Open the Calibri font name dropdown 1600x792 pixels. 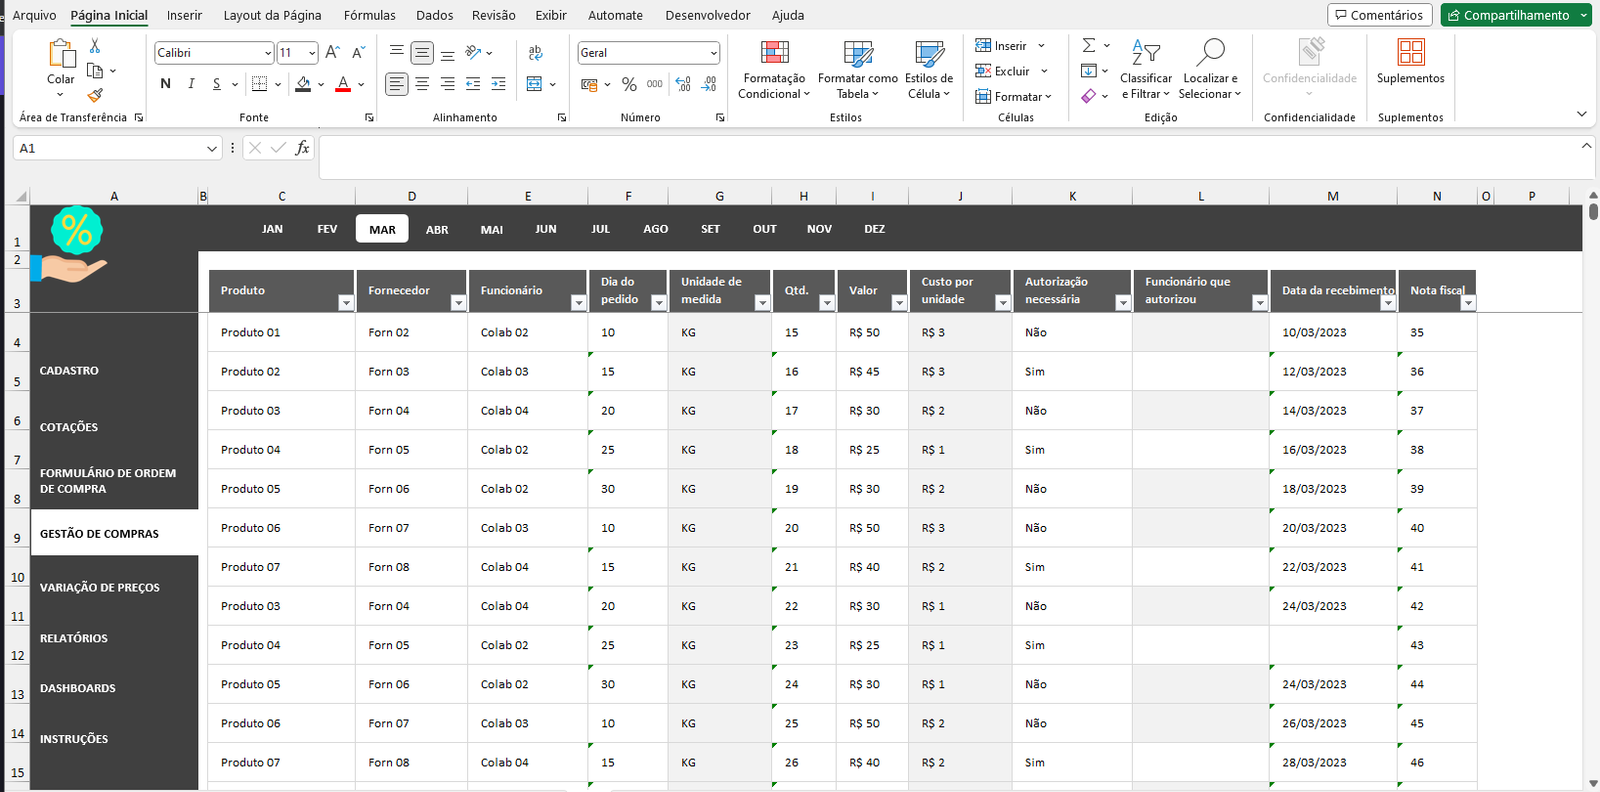(x=268, y=53)
